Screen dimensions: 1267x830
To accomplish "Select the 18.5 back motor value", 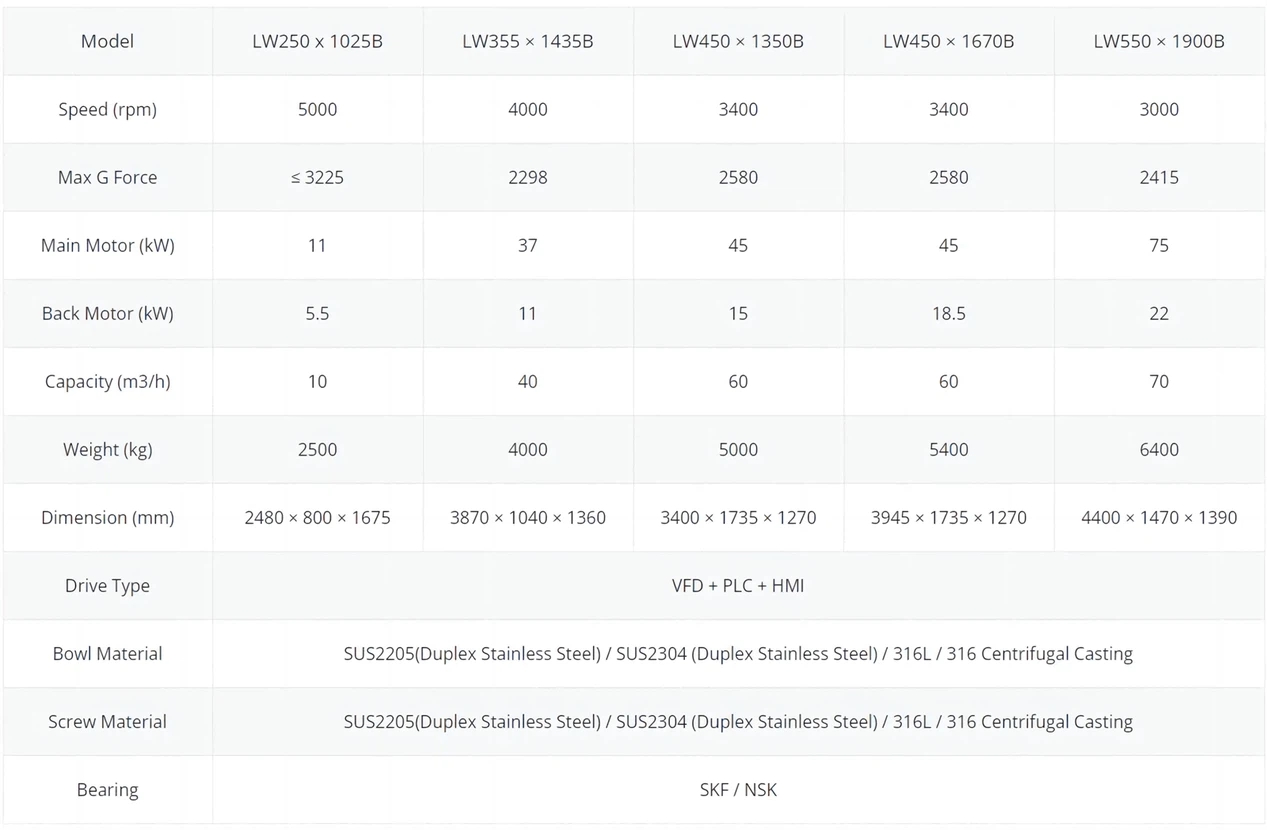I will (x=948, y=313).
